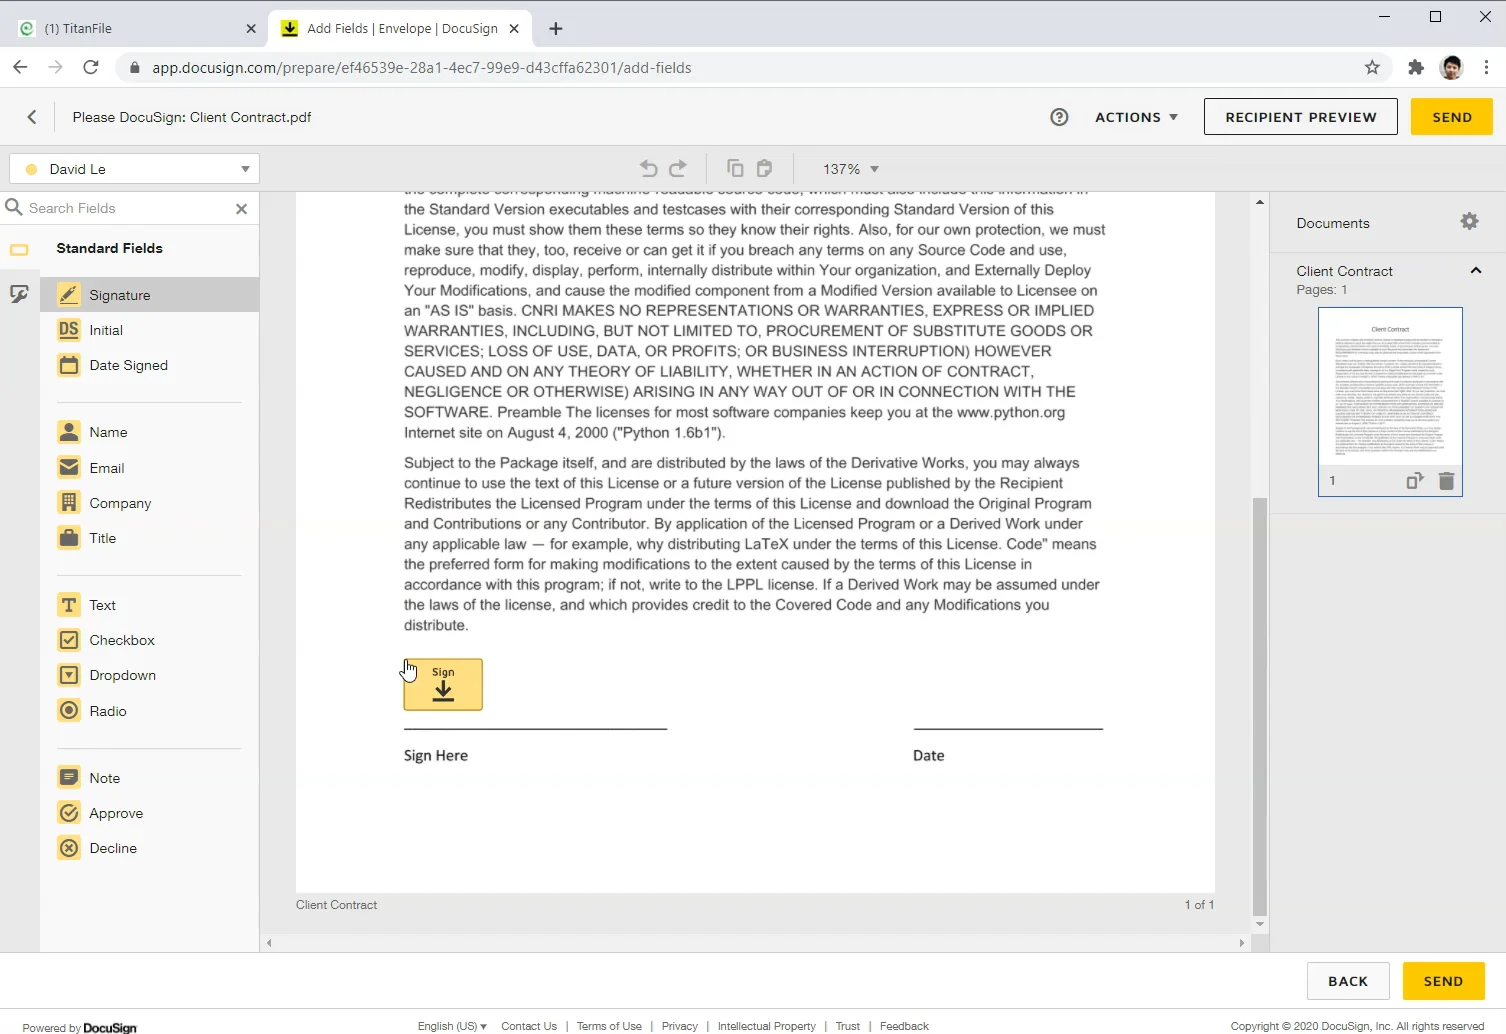Screen dimensions: 1506x1034
Task: Open the English (US) language selector
Action: 452,1026
